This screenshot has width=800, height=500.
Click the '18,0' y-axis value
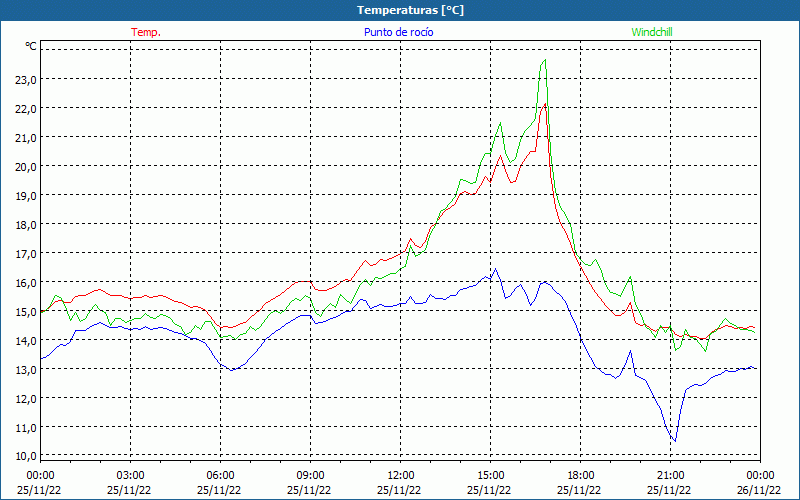[x=26, y=225]
